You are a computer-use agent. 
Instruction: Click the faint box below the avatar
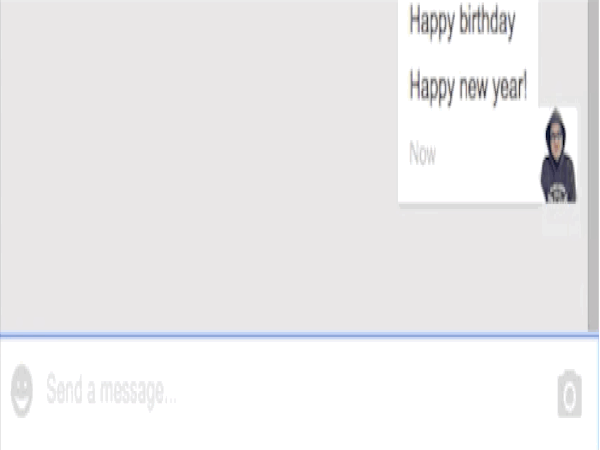(561, 220)
